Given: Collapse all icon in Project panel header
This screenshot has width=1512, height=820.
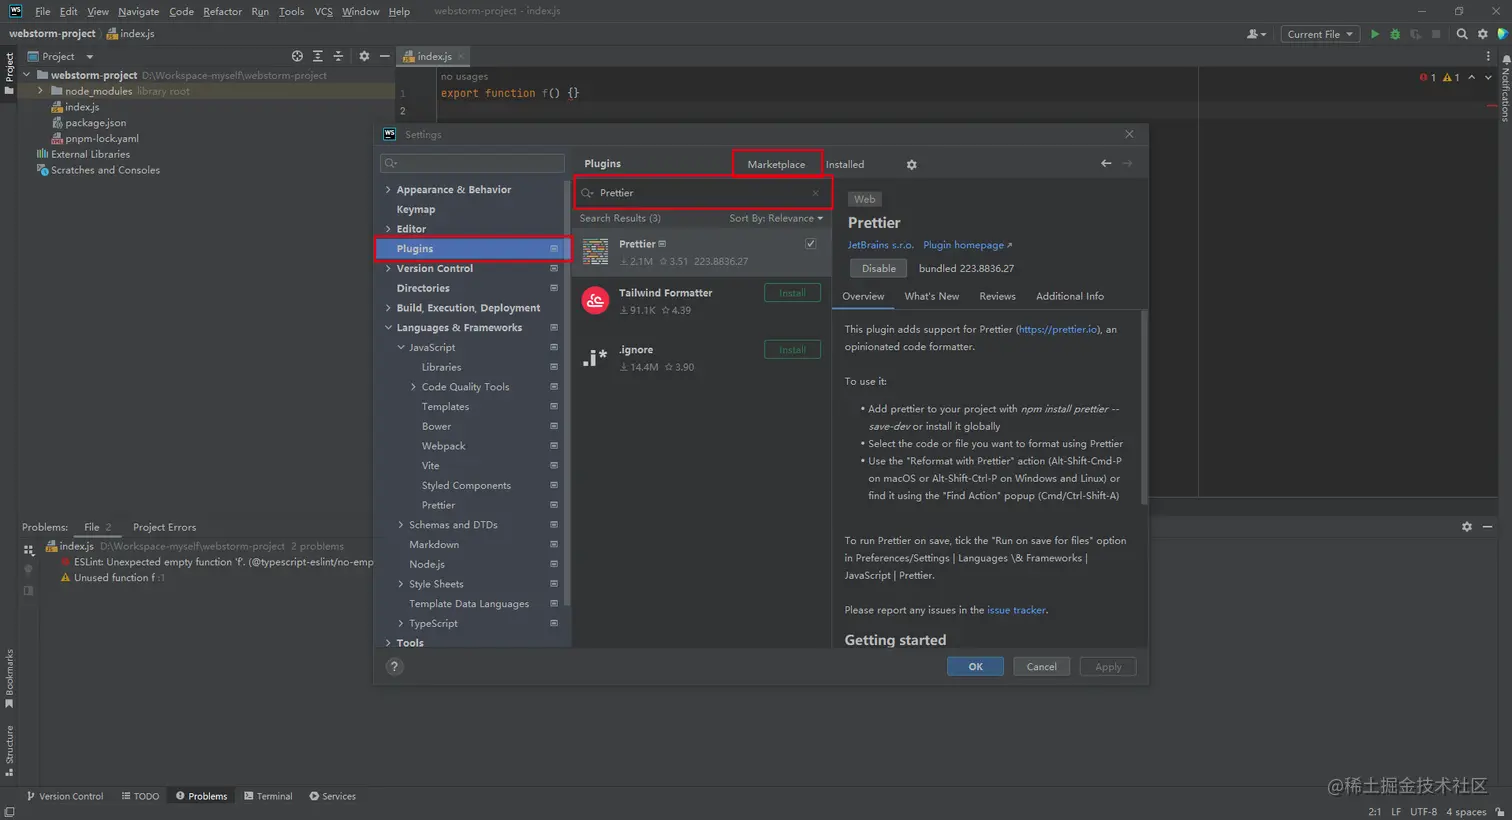Looking at the screenshot, I should (338, 56).
